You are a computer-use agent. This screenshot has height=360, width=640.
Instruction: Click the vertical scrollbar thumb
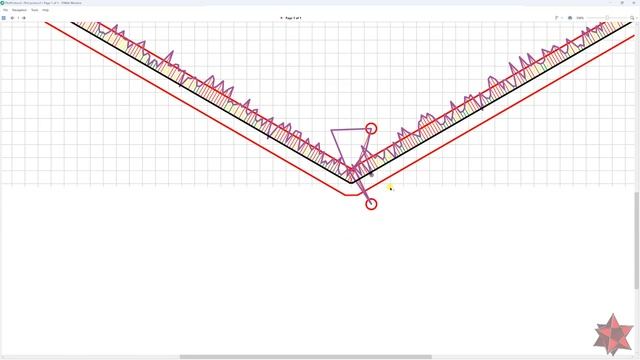tap(637, 240)
